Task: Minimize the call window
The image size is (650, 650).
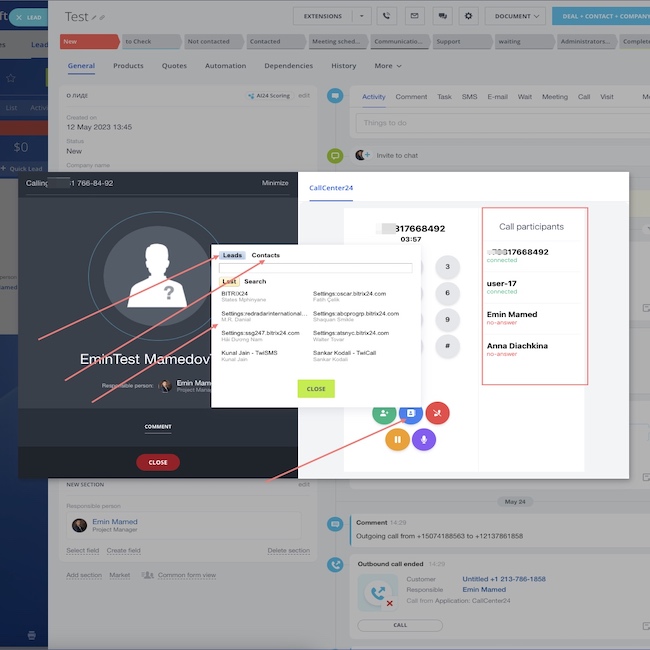Action: click(x=275, y=183)
